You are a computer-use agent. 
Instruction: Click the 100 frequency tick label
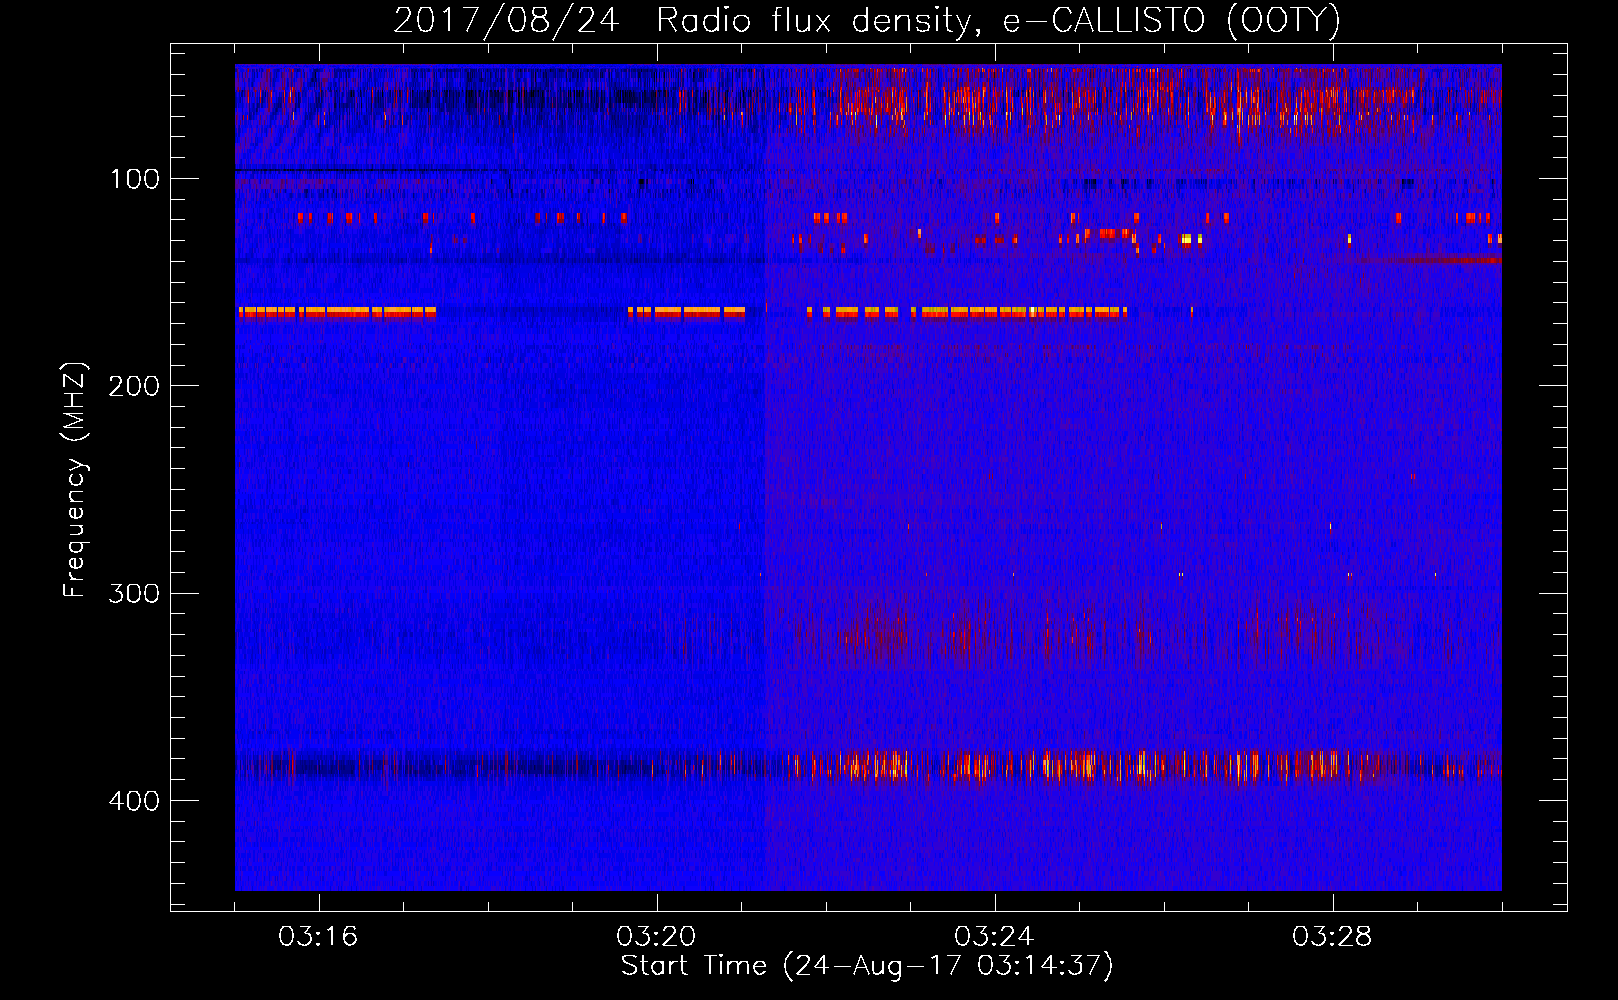[135, 179]
